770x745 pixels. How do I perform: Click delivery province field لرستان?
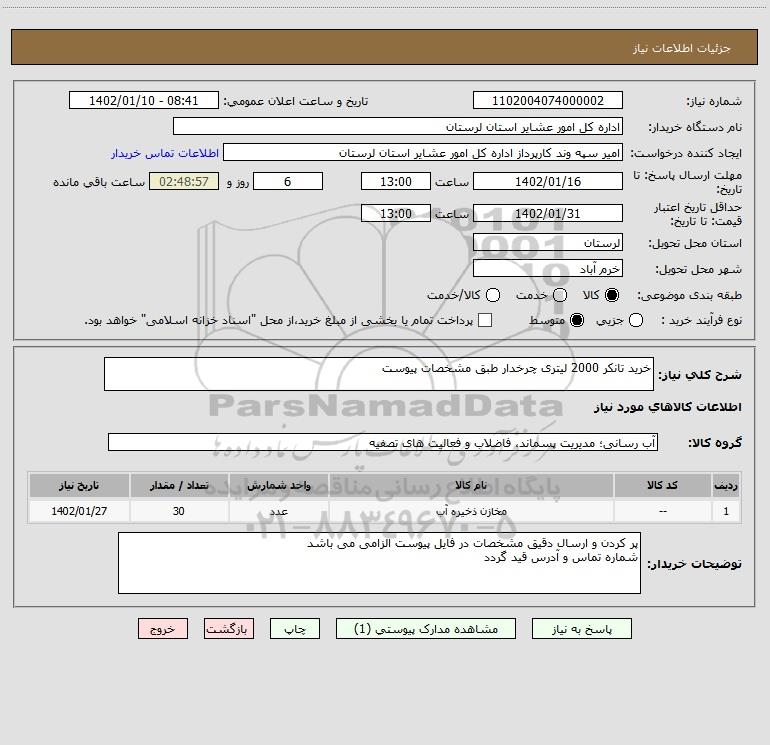tap(548, 242)
